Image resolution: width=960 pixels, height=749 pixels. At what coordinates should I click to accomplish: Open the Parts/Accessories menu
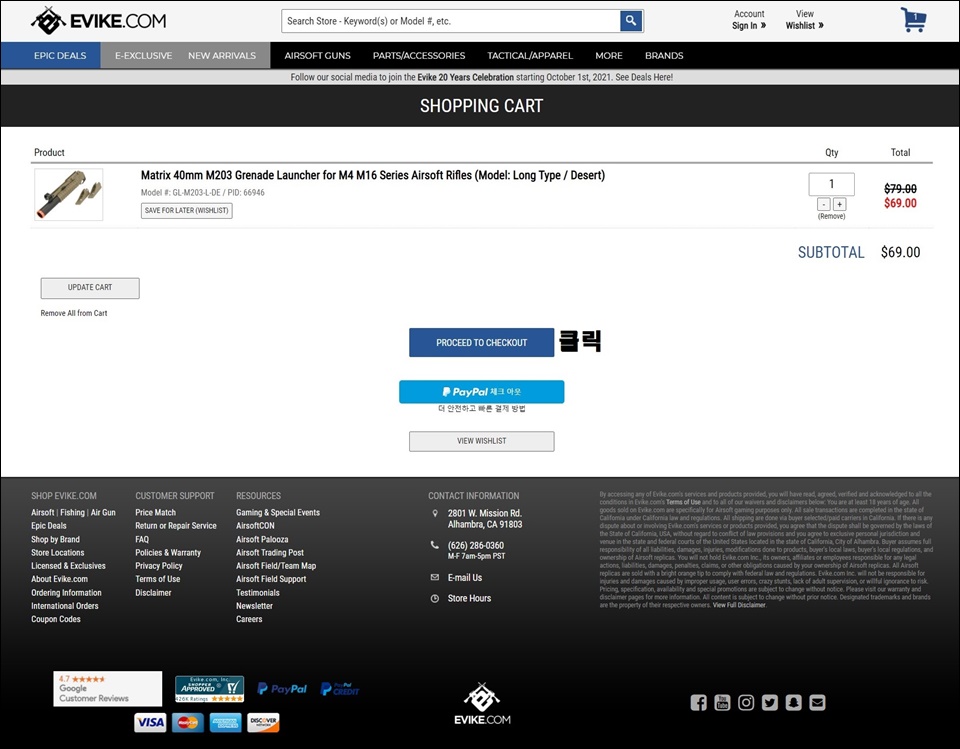(419, 55)
